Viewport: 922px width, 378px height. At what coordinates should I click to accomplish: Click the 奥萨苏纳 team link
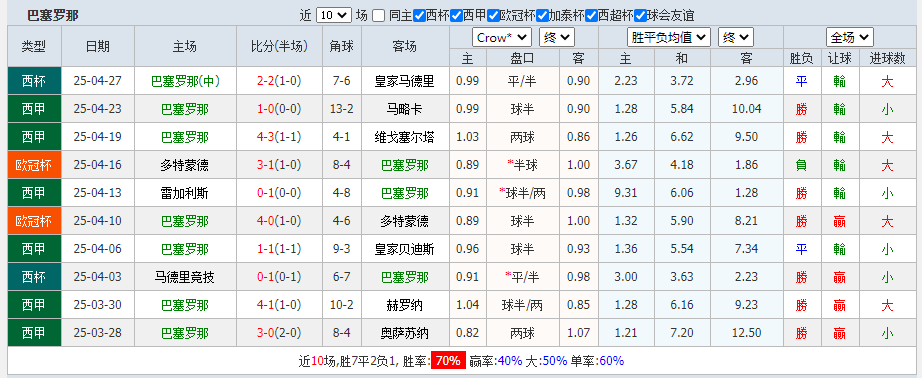[x=405, y=333]
